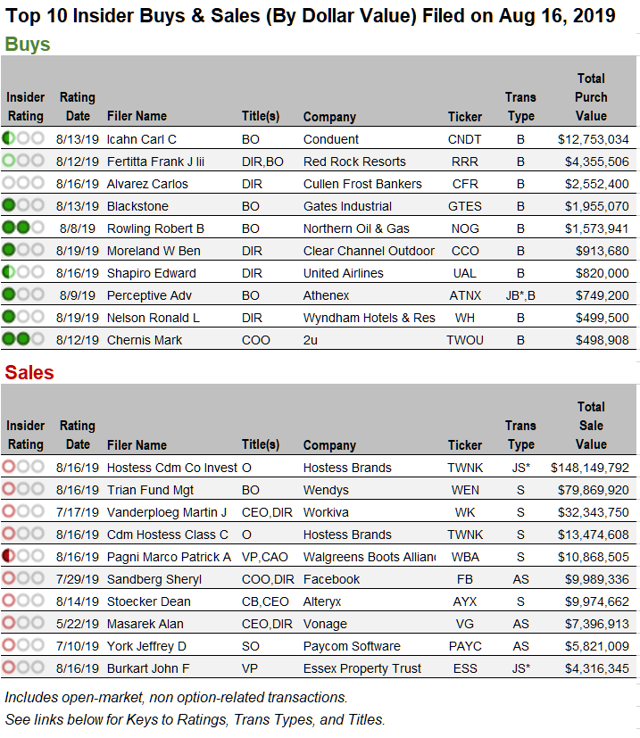Click the rating icon for Sandberg Sheryl
Screen dimensions: 640x738
pos(23,579)
